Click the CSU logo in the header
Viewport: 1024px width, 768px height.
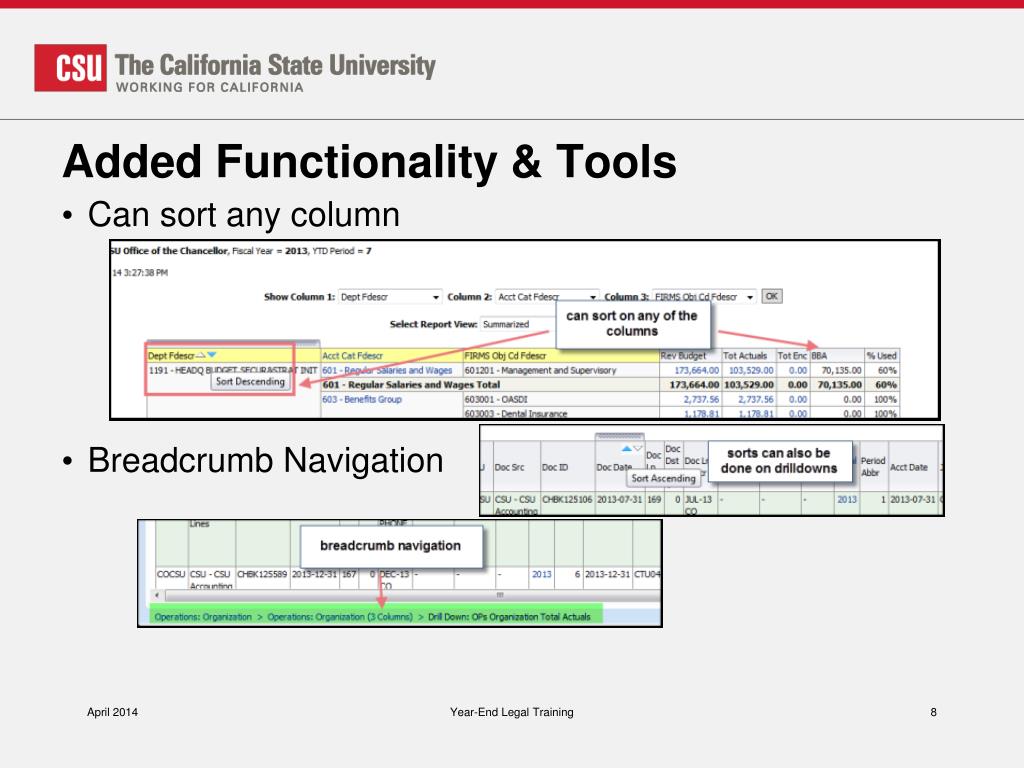click(x=71, y=67)
